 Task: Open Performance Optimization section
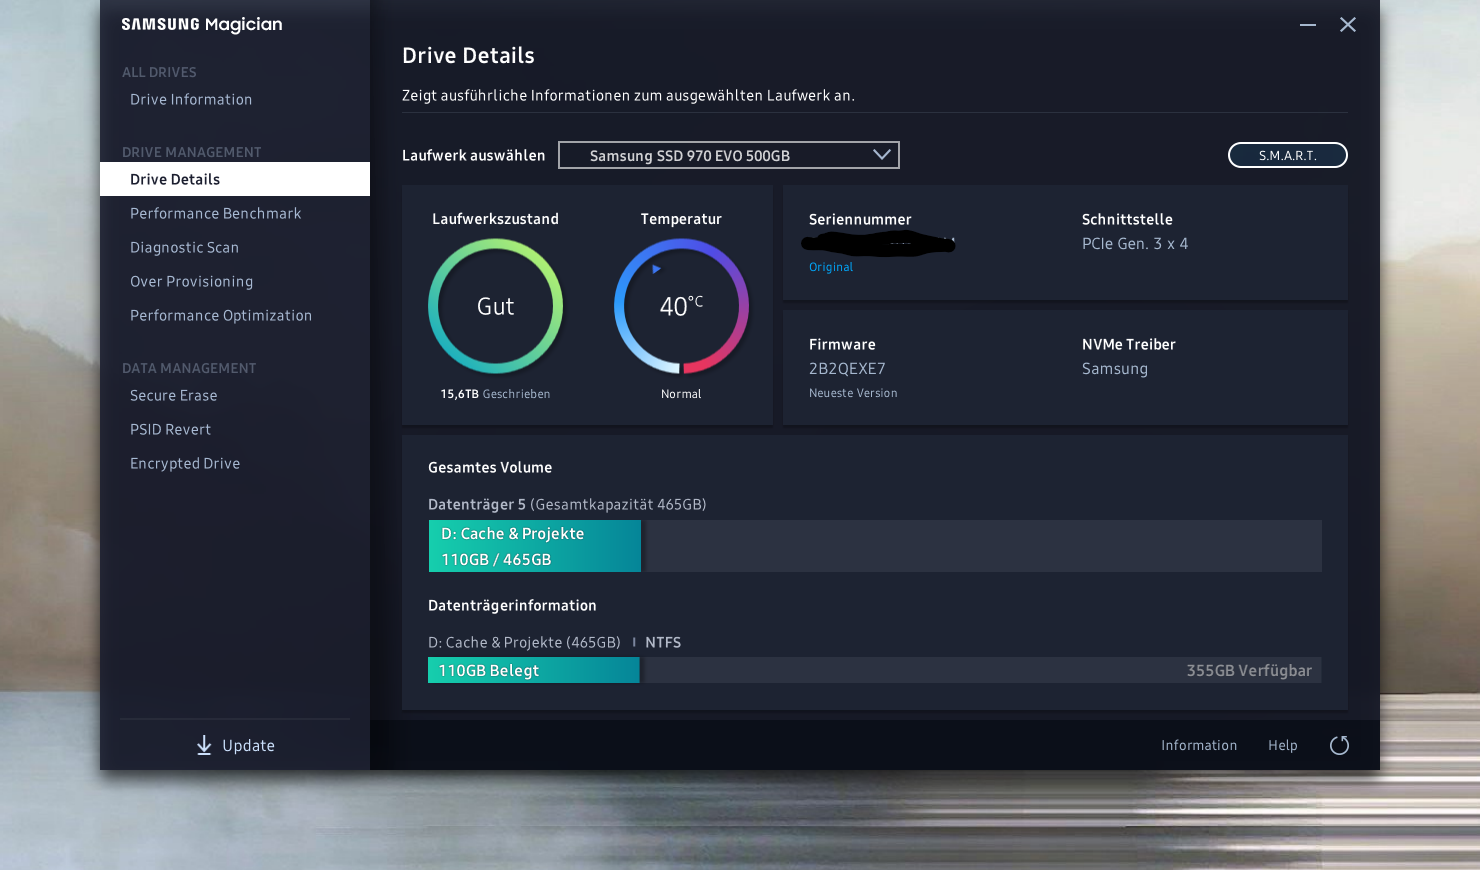point(221,316)
